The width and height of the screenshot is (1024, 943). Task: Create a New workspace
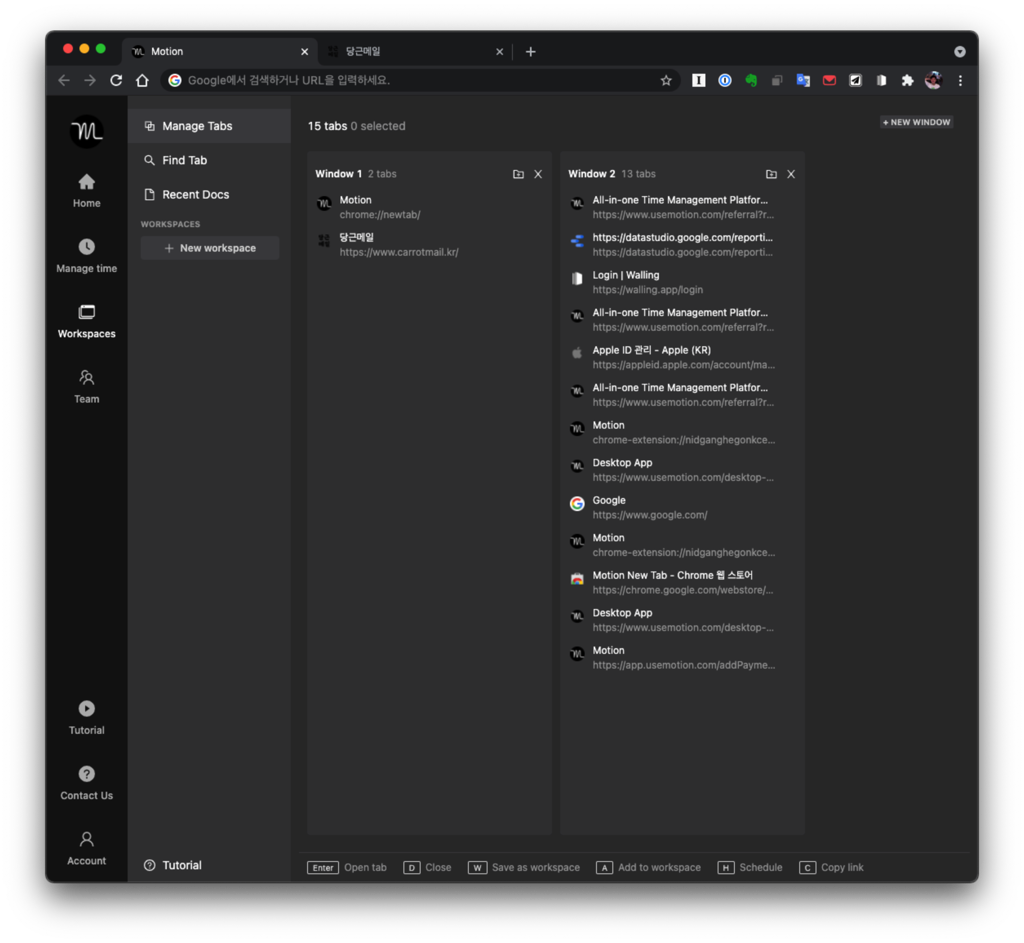coord(210,248)
